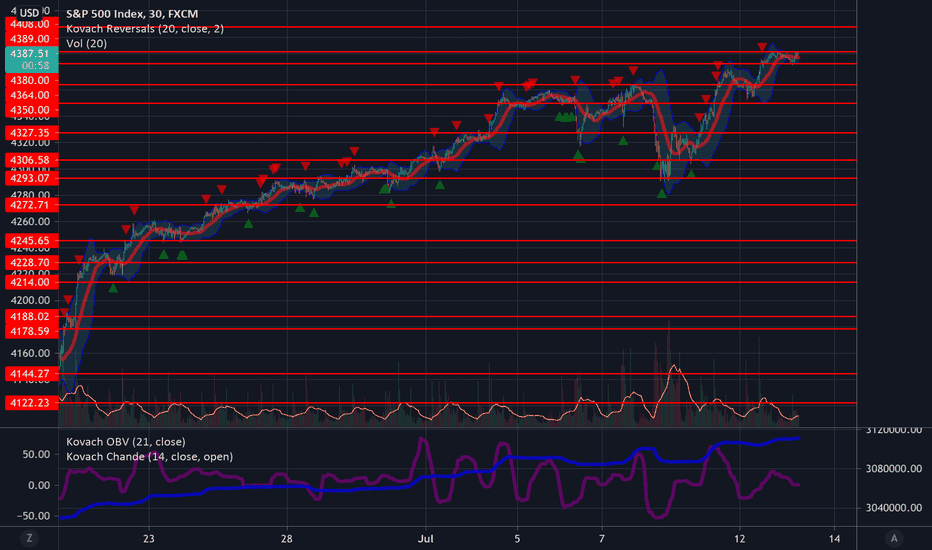Click the 28 date label on time axis
This screenshot has width=932, height=550.
pos(286,539)
